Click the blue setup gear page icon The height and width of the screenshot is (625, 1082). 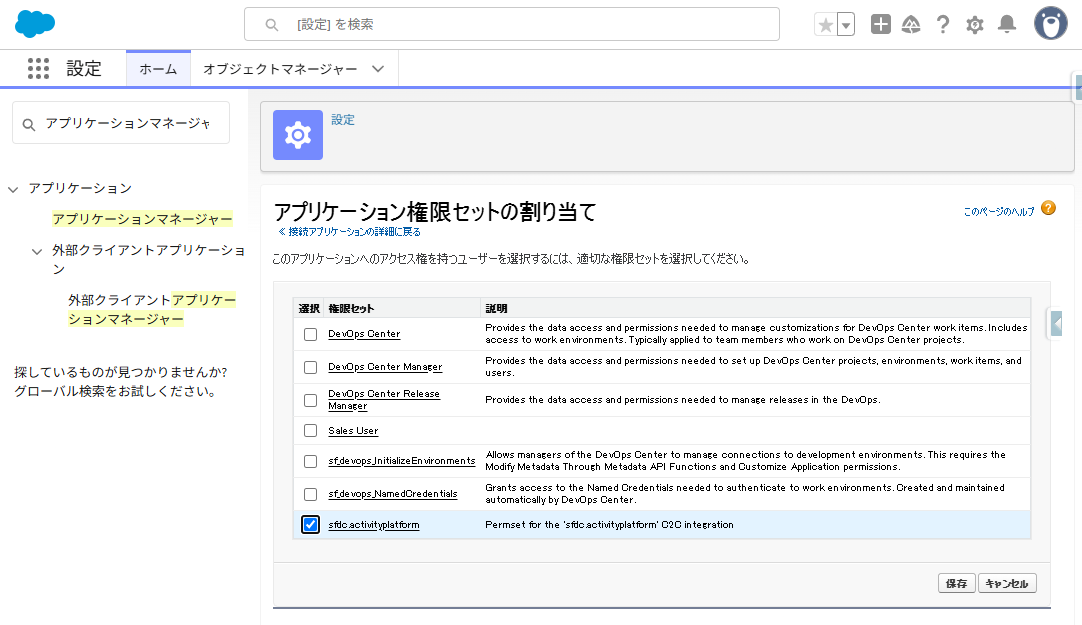[x=298, y=135]
